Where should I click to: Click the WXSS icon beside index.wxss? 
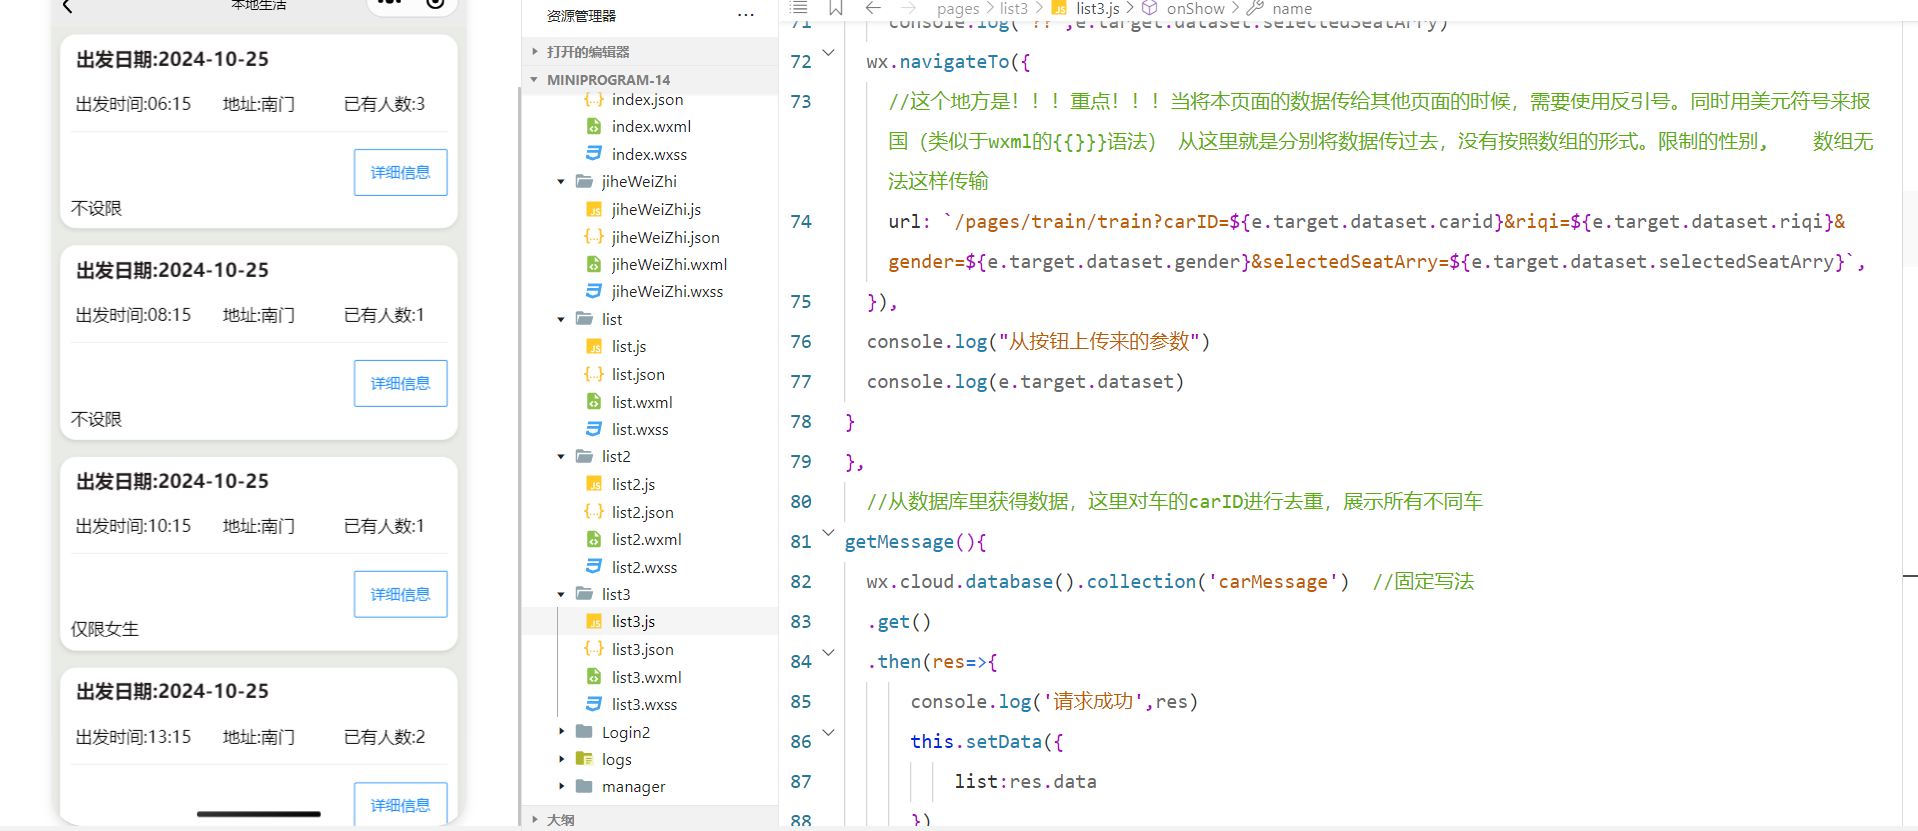point(594,154)
